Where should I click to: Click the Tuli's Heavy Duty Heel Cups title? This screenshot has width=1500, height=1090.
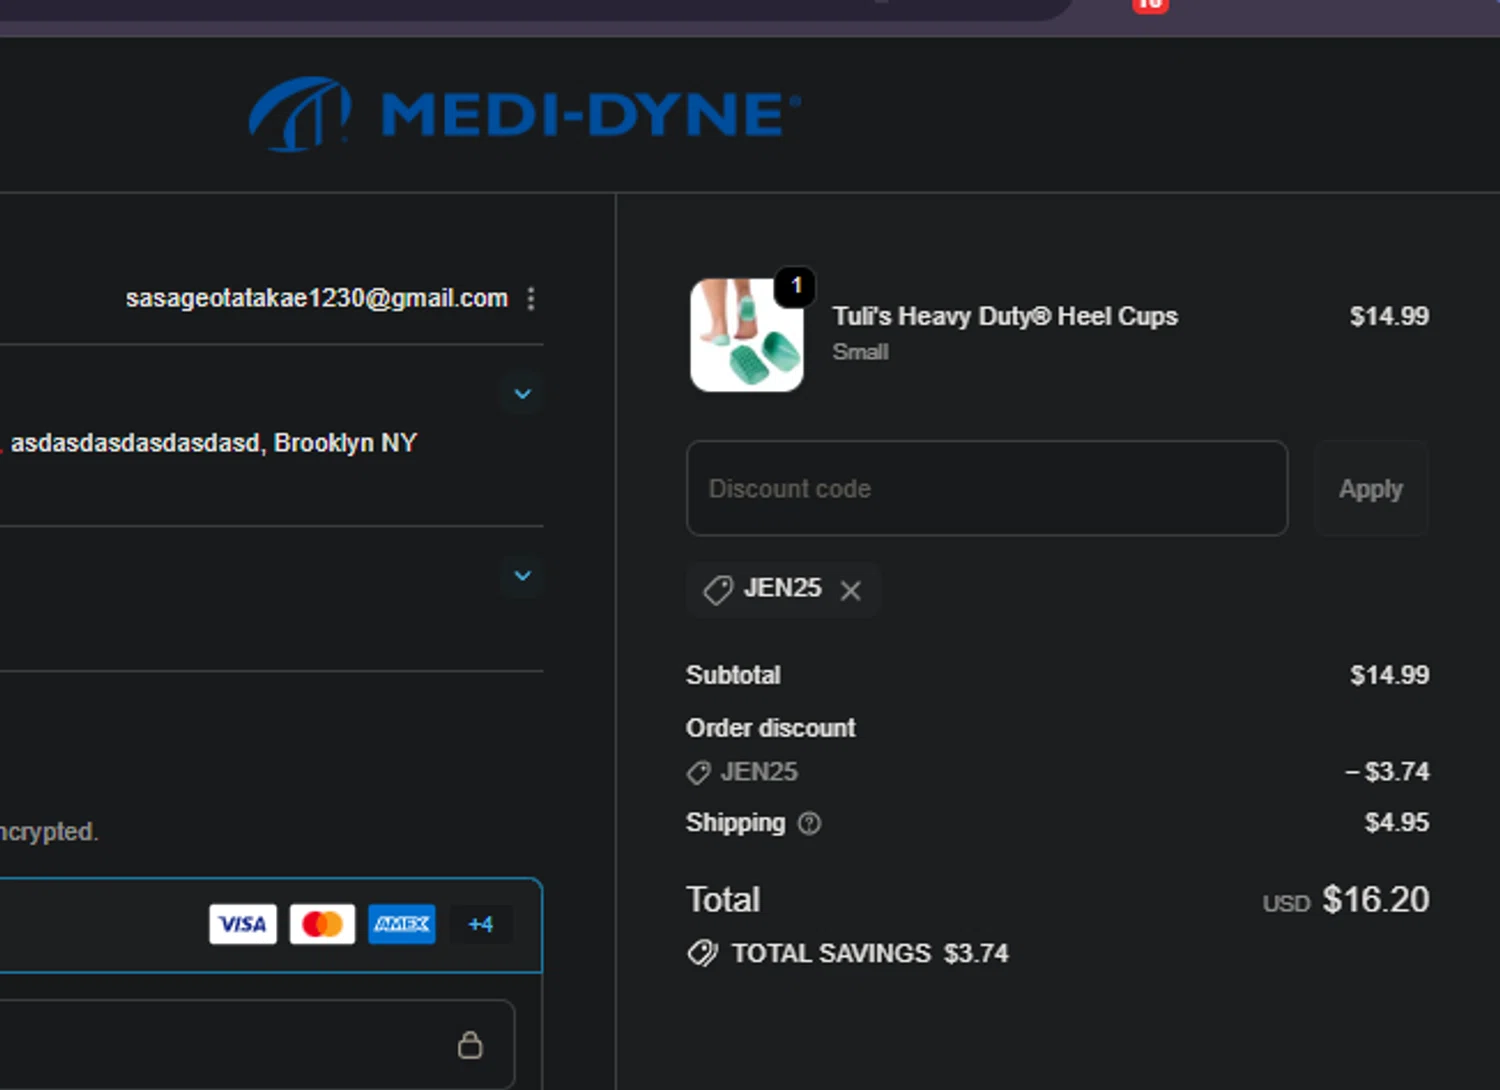tap(1005, 316)
